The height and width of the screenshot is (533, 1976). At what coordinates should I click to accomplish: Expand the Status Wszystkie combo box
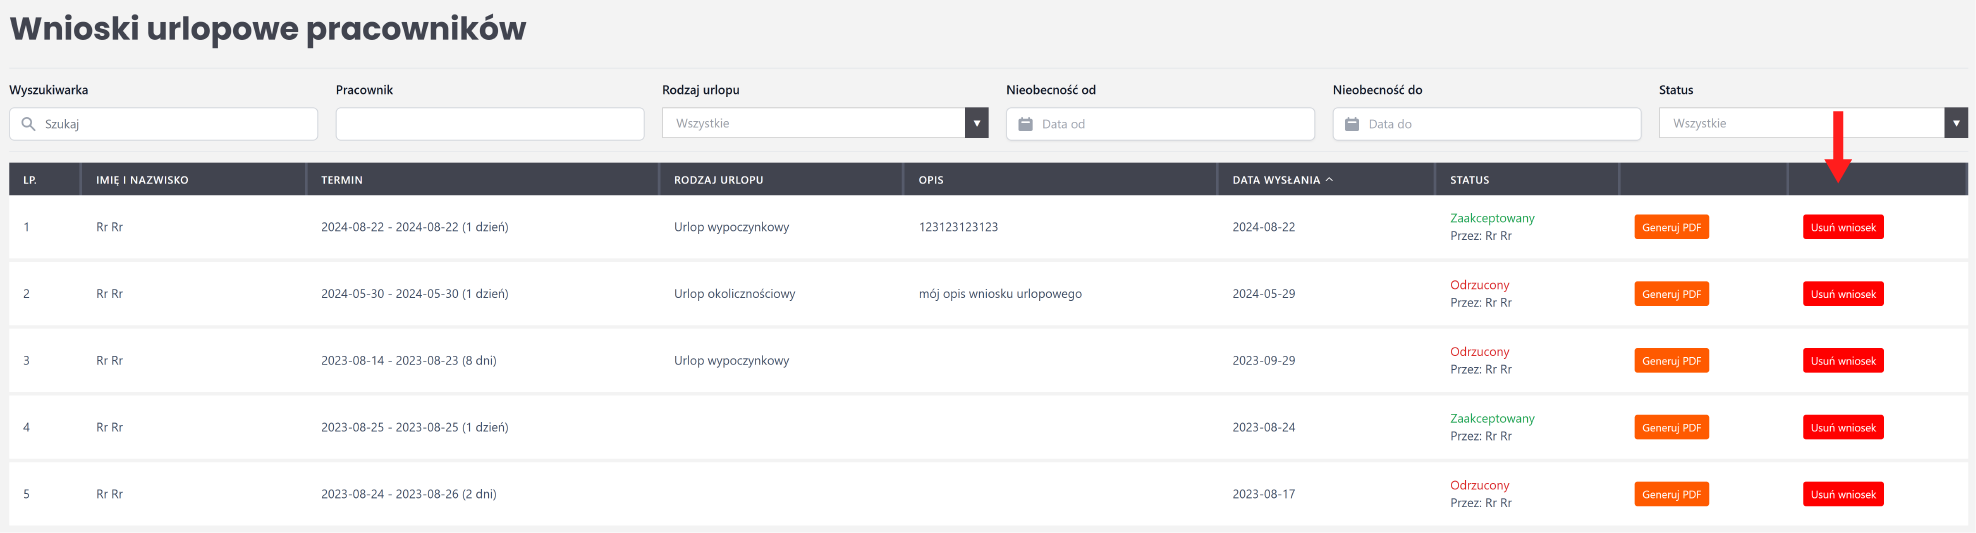[x=1813, y=123]
